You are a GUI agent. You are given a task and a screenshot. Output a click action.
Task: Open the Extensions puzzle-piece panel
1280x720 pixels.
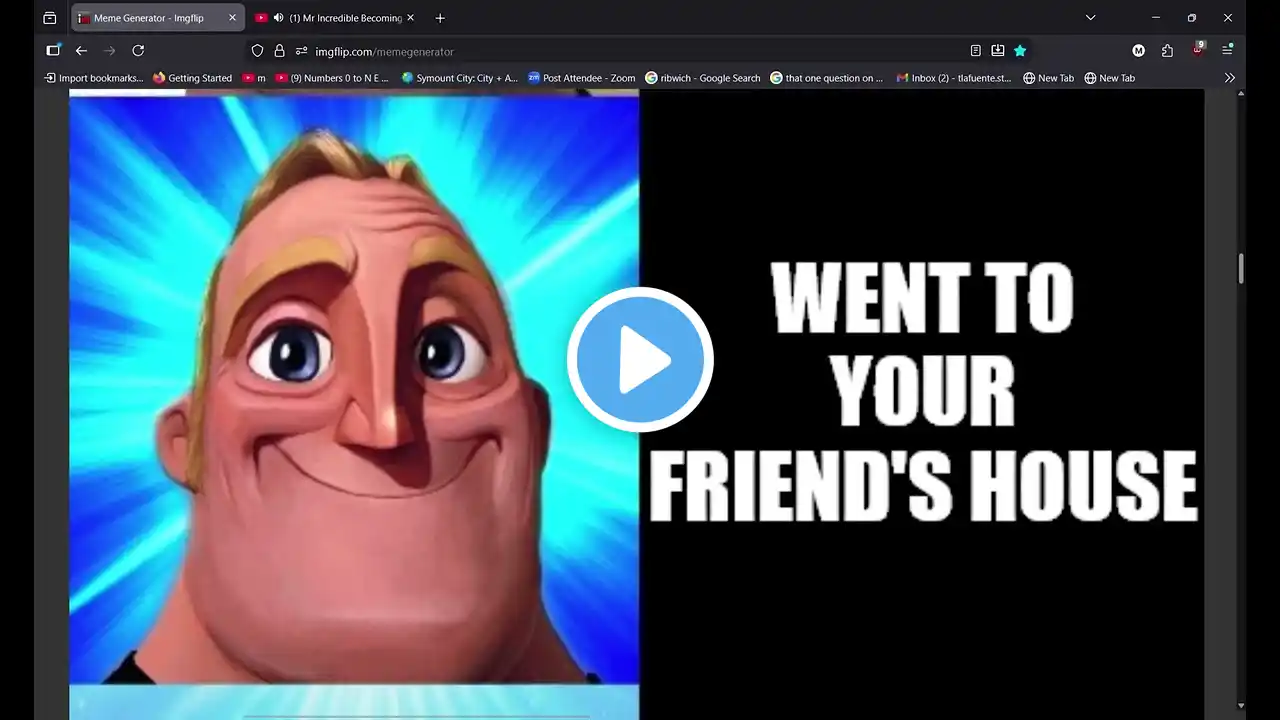tap(1167, 51)
